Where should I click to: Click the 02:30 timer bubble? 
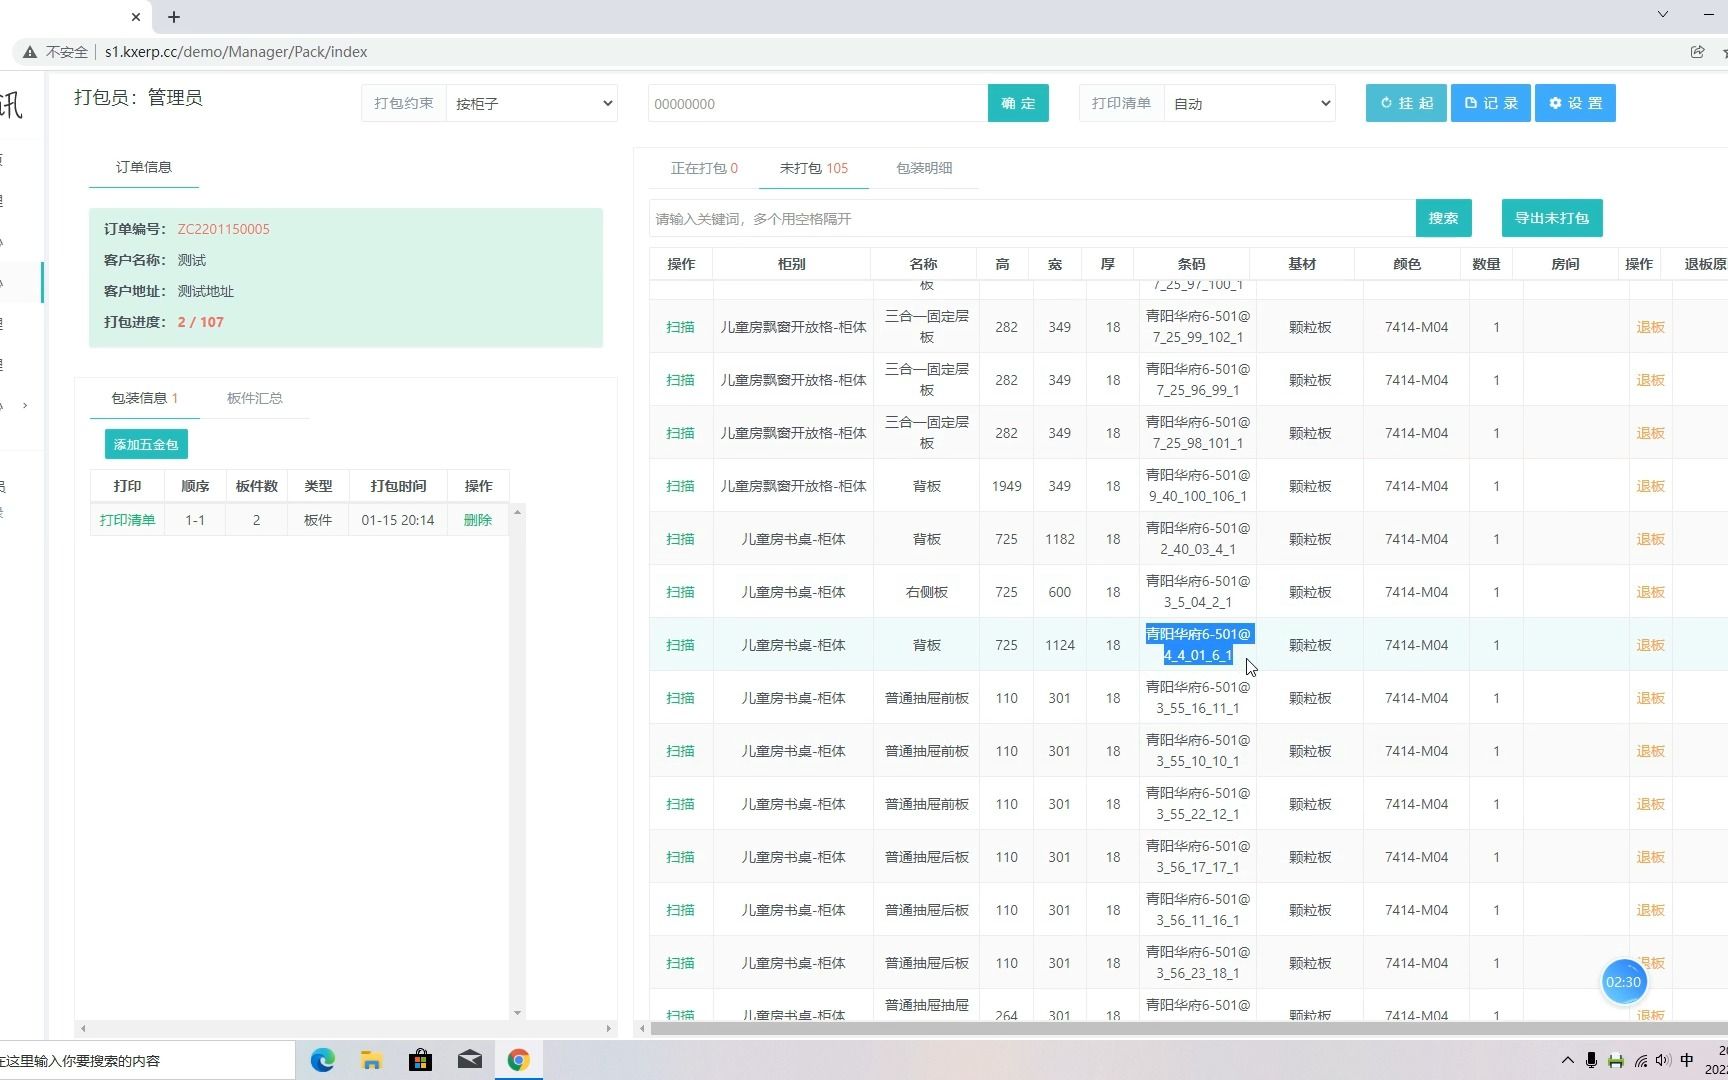click(1623, 982)
